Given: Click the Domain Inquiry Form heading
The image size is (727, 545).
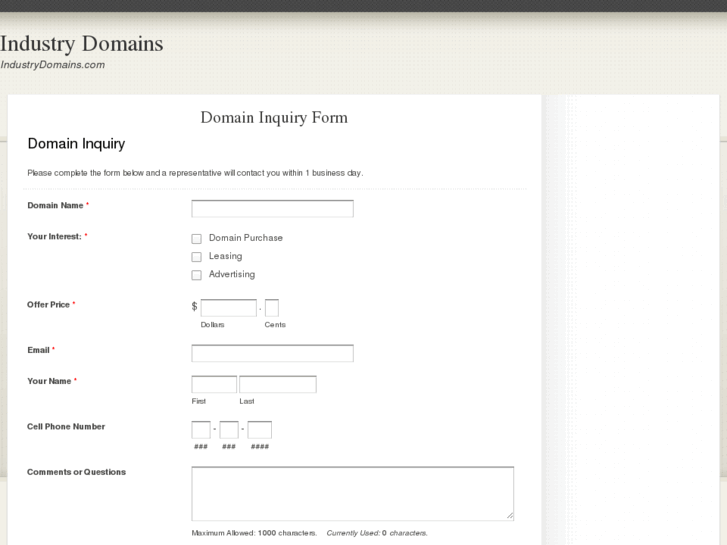Looking at the screenshot, I should coord(274,118).
